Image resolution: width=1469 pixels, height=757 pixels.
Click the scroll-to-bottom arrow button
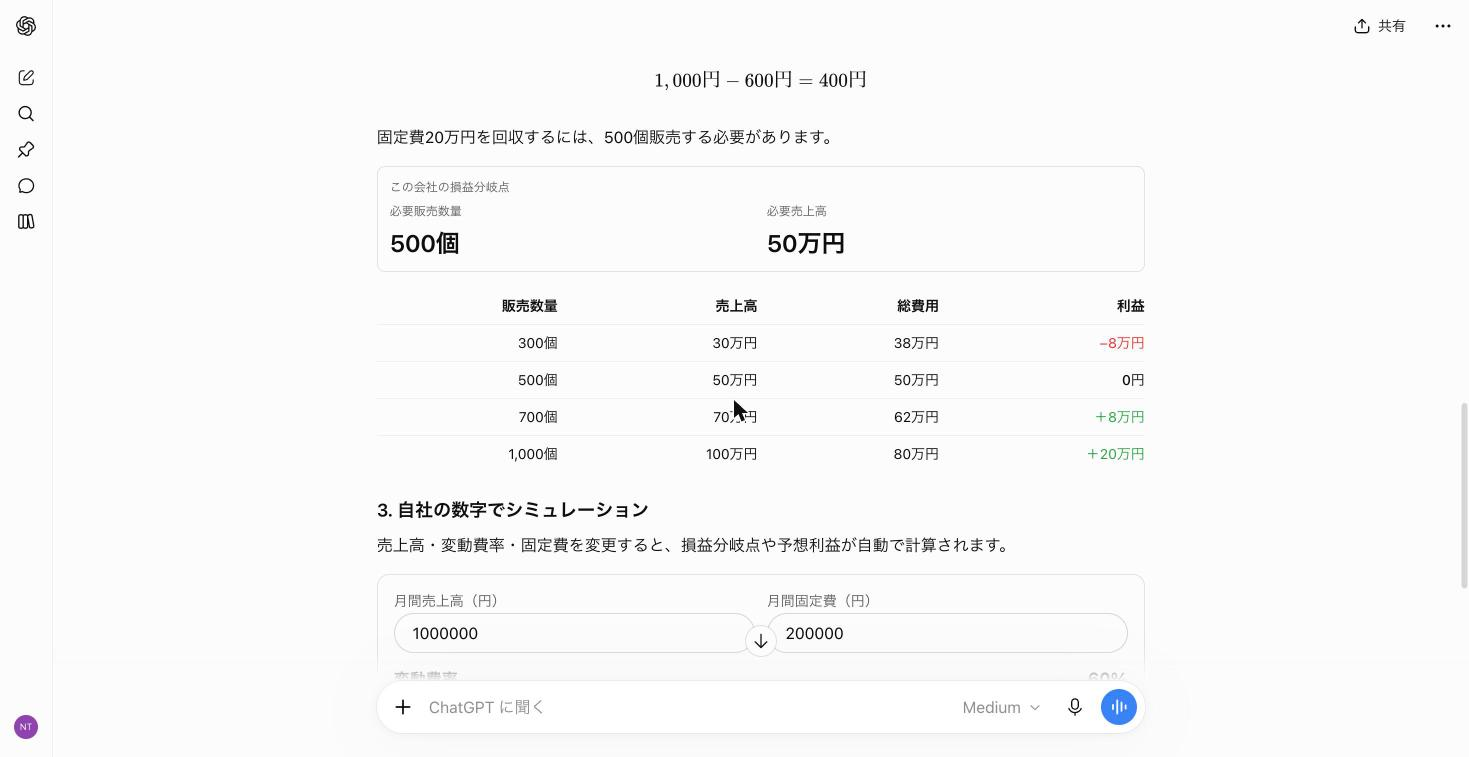point(761,641)
